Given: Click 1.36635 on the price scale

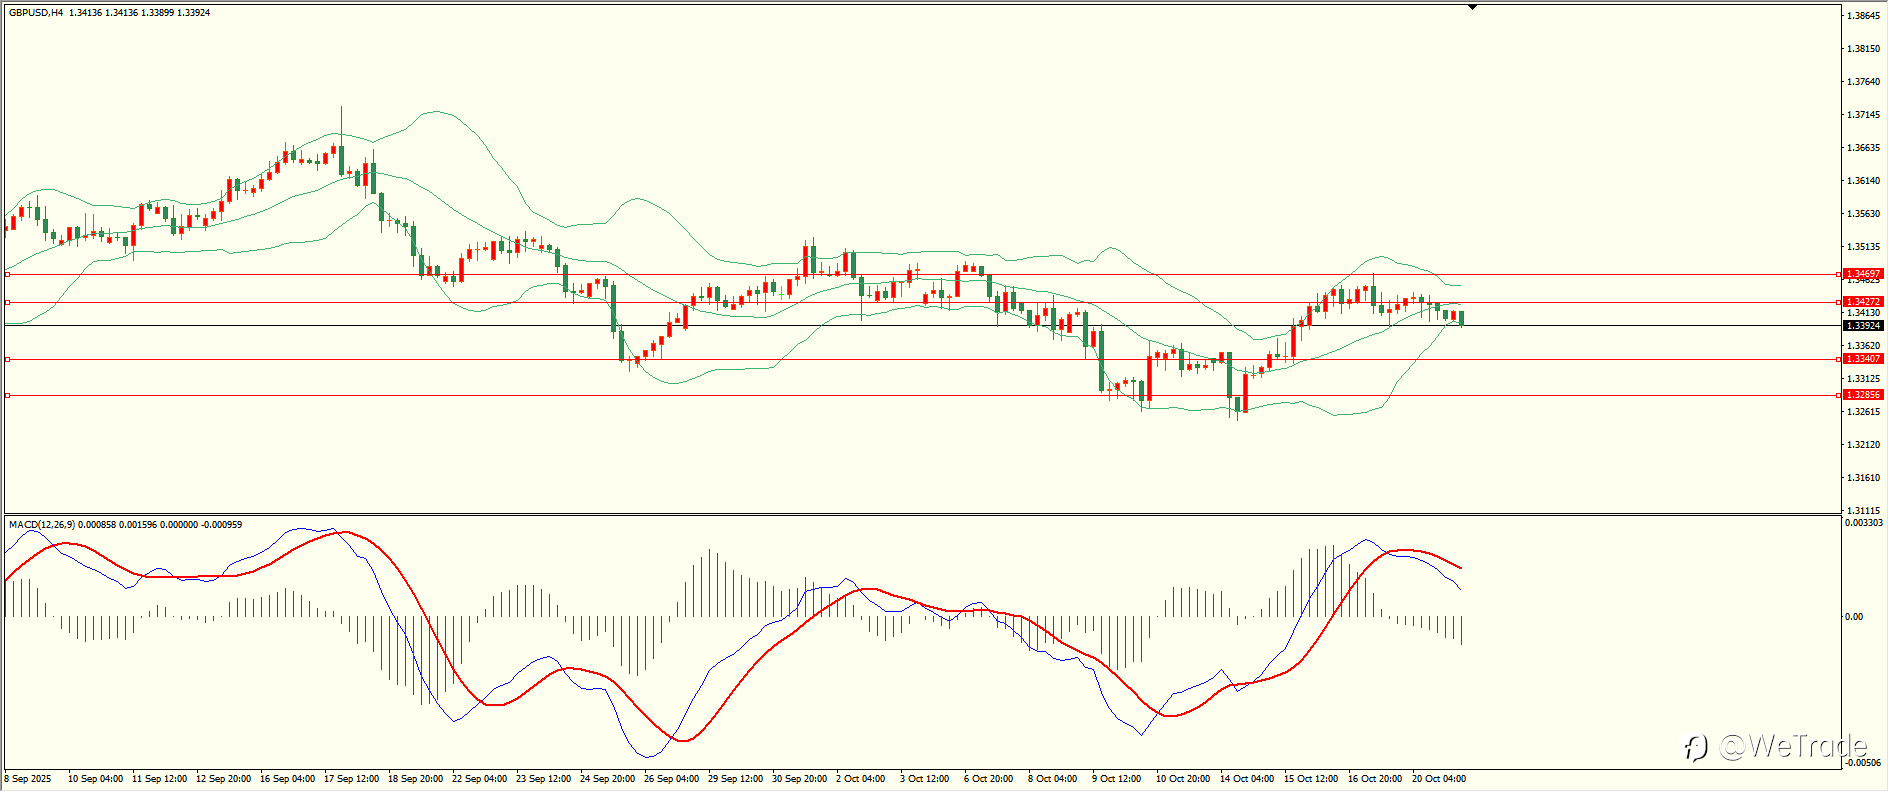Looking at the screenshot, I should click(x=1863, y=148).
